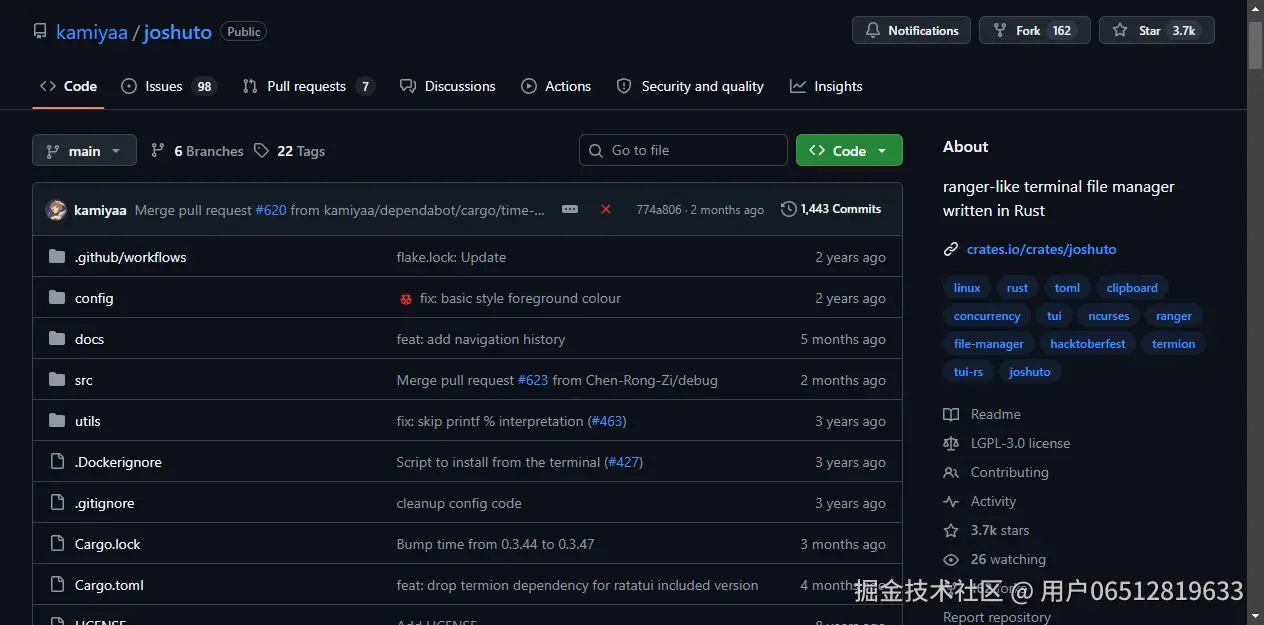Open the .Dockerignore file
Screen dimensions: 1264x625
click(x=118, y=462)
